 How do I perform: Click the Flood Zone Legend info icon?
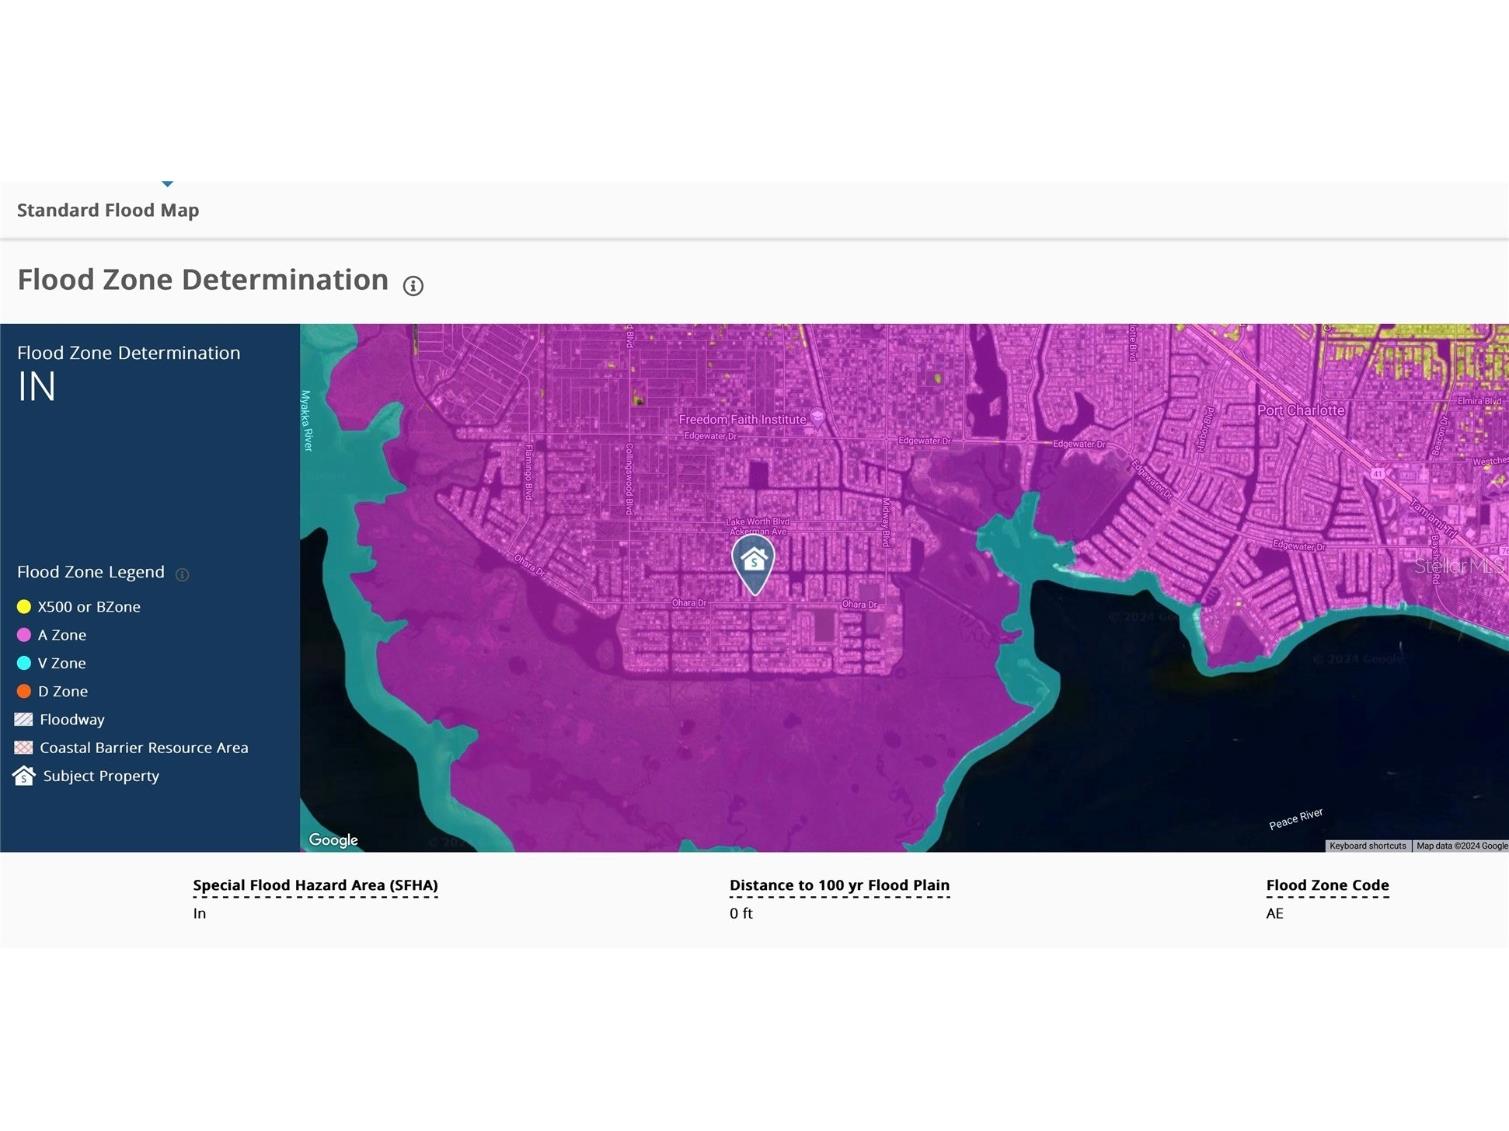click(182, 574)
